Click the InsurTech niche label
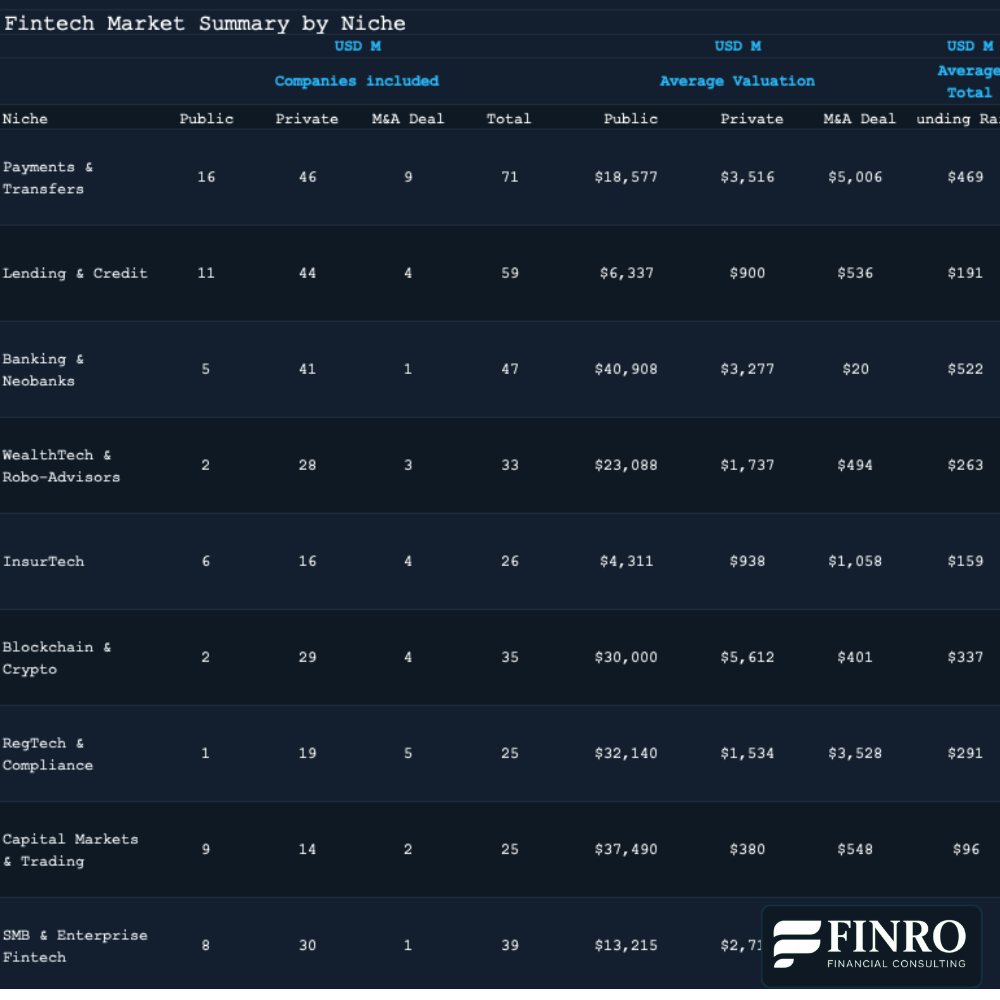1000x1000 pixels. coord(44,561)
